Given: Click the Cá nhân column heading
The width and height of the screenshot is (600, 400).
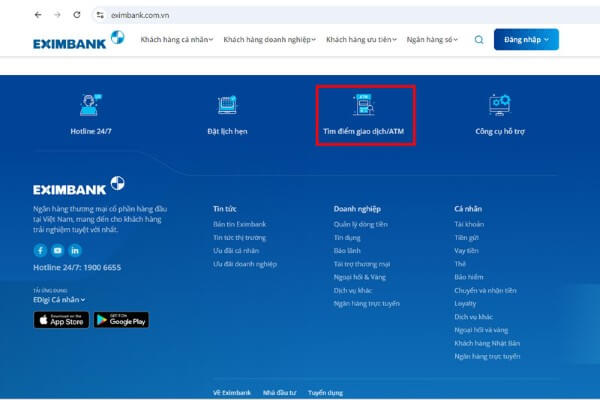Looking at the screenshot, I should click(x=468, y=209).
